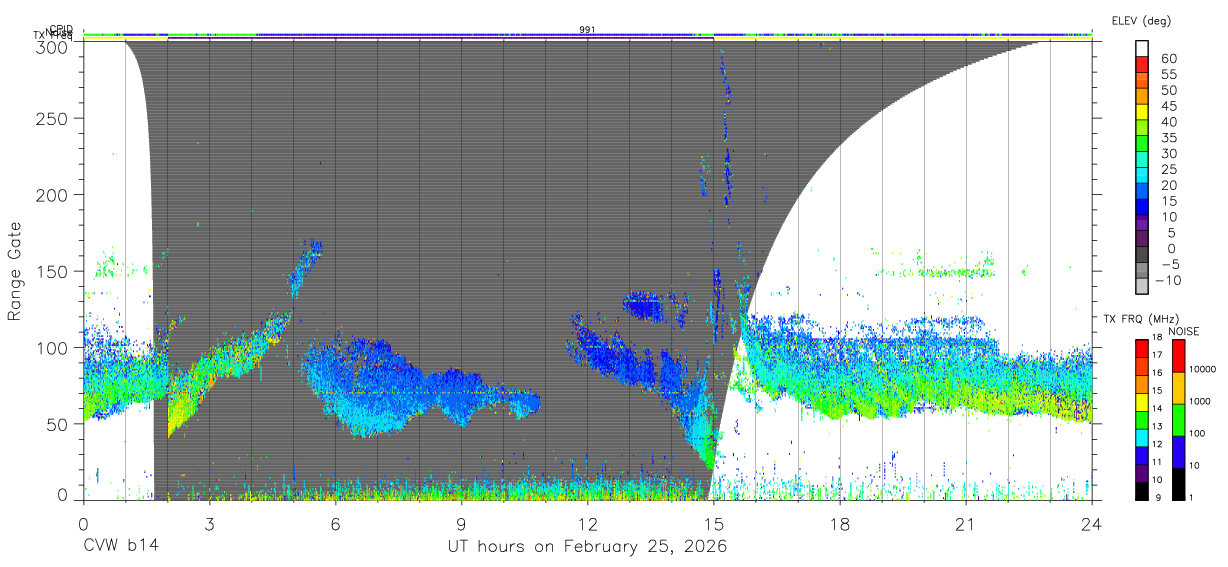
Task: Choose the yellow swatch in NOISE colorbar
Action: 1178,388
